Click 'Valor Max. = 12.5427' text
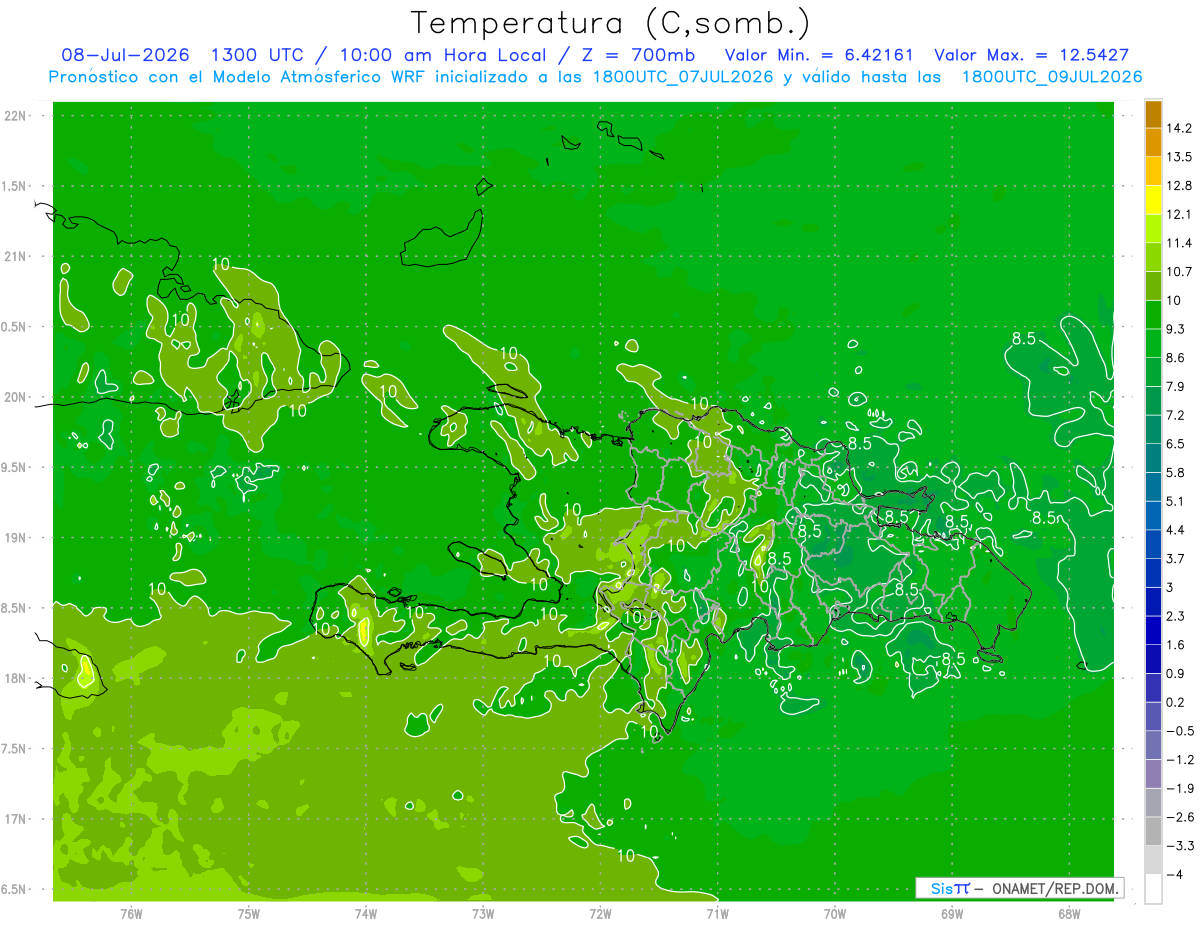The image size is (1200, 927). click(x=1031, y=55)
